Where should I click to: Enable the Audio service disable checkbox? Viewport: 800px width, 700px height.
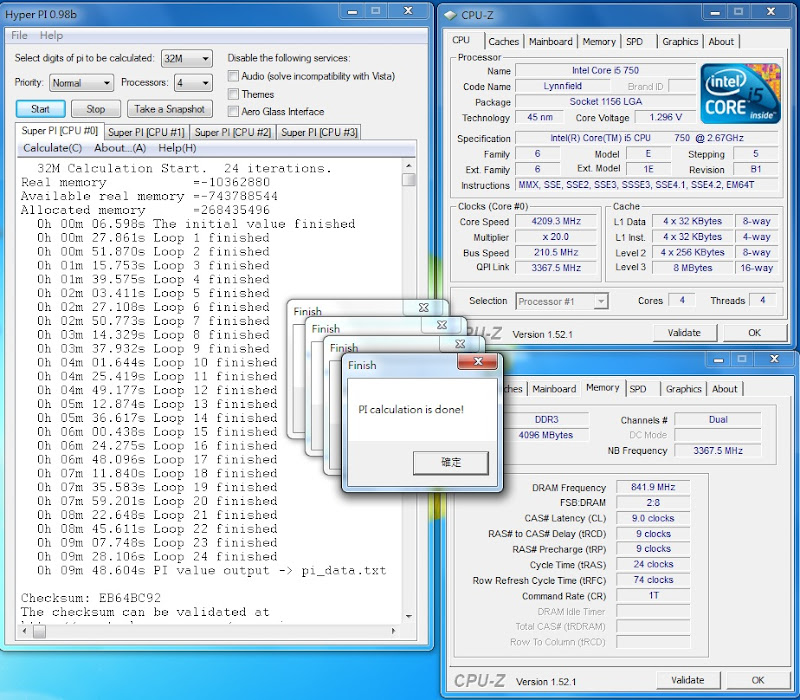pyautogui.click(x=233, y=77)
